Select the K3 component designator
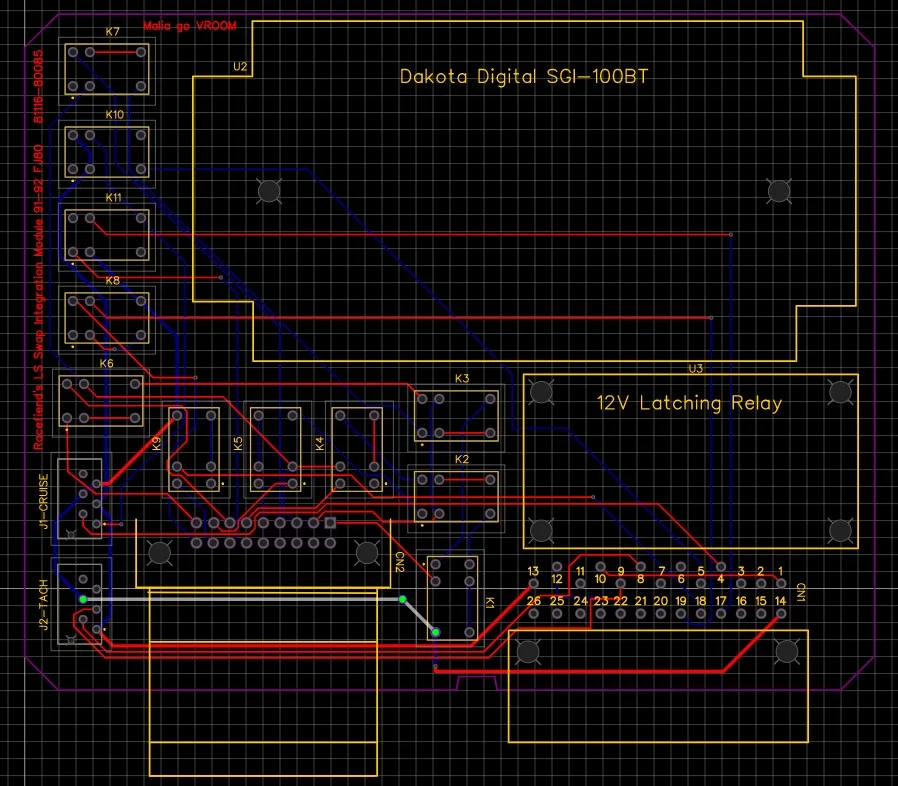The width and height of the screenshot is (898, 786). (462, 378)
